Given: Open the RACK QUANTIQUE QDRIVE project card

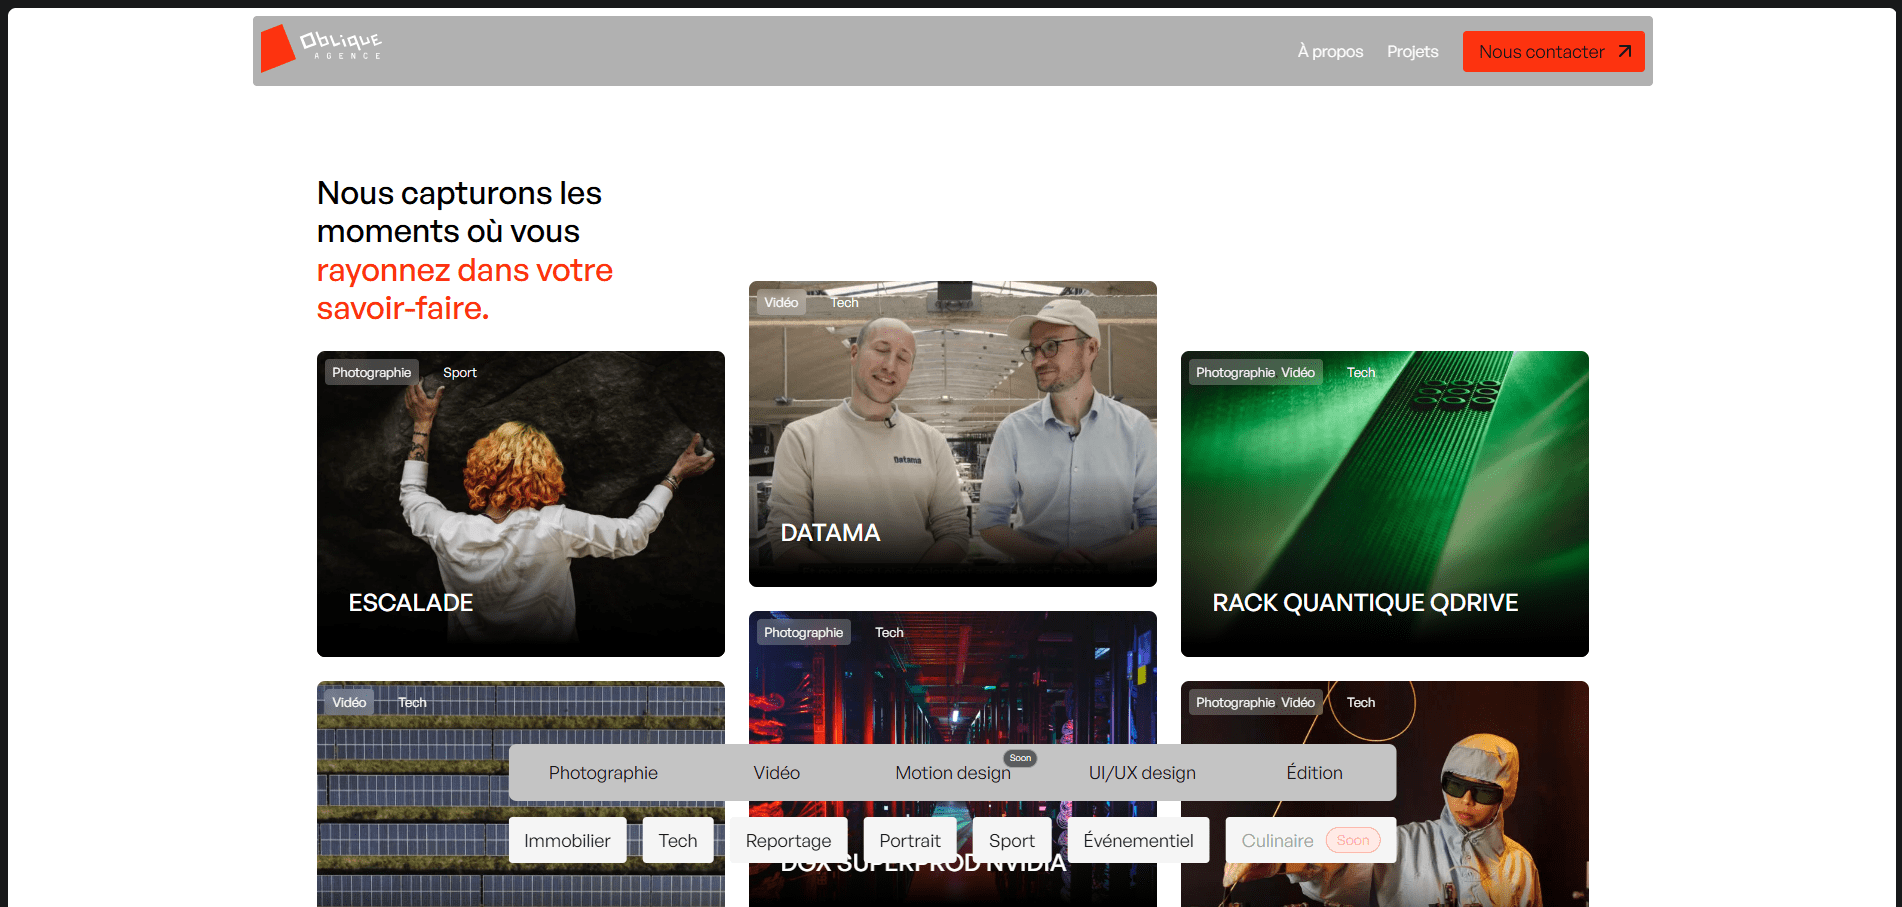Looking at the screenshot, I should click(1385, 504).
